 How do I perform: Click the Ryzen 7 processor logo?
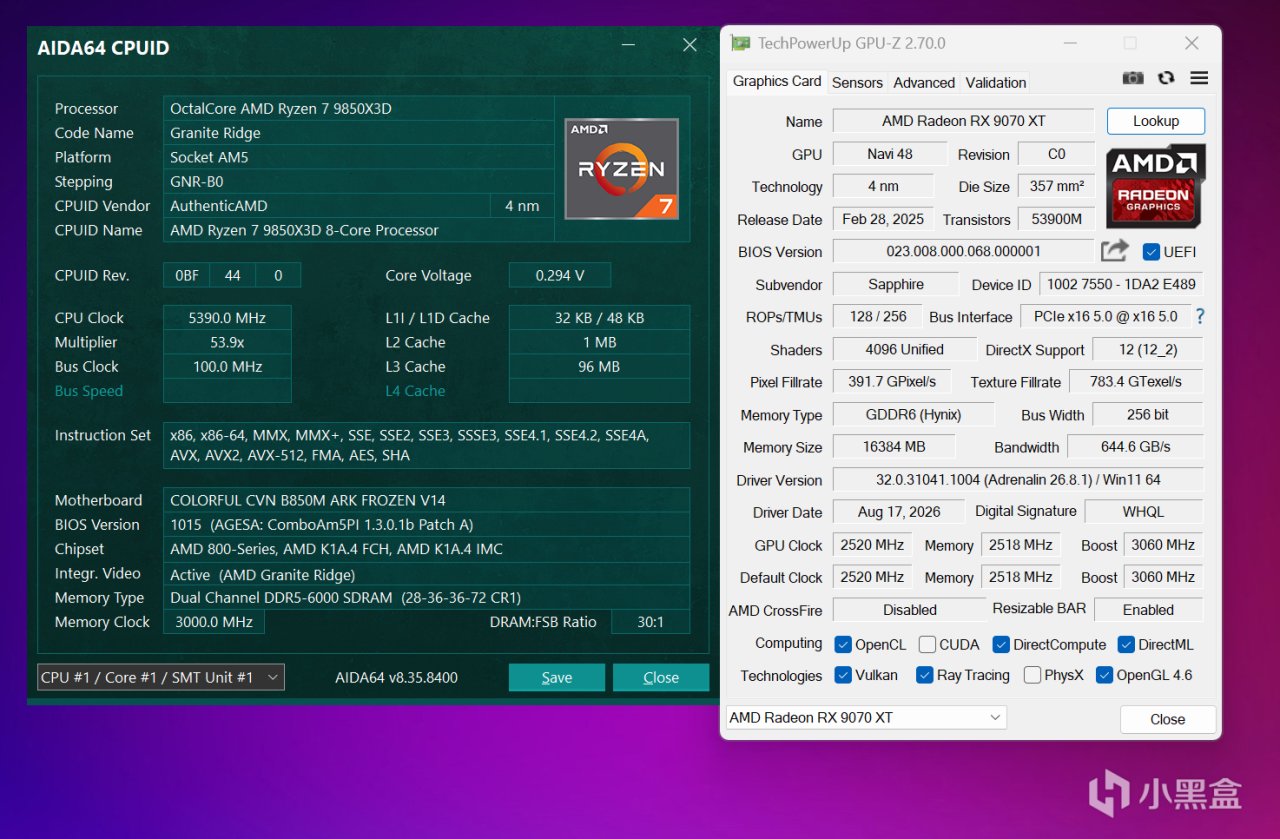click(622, 168)
